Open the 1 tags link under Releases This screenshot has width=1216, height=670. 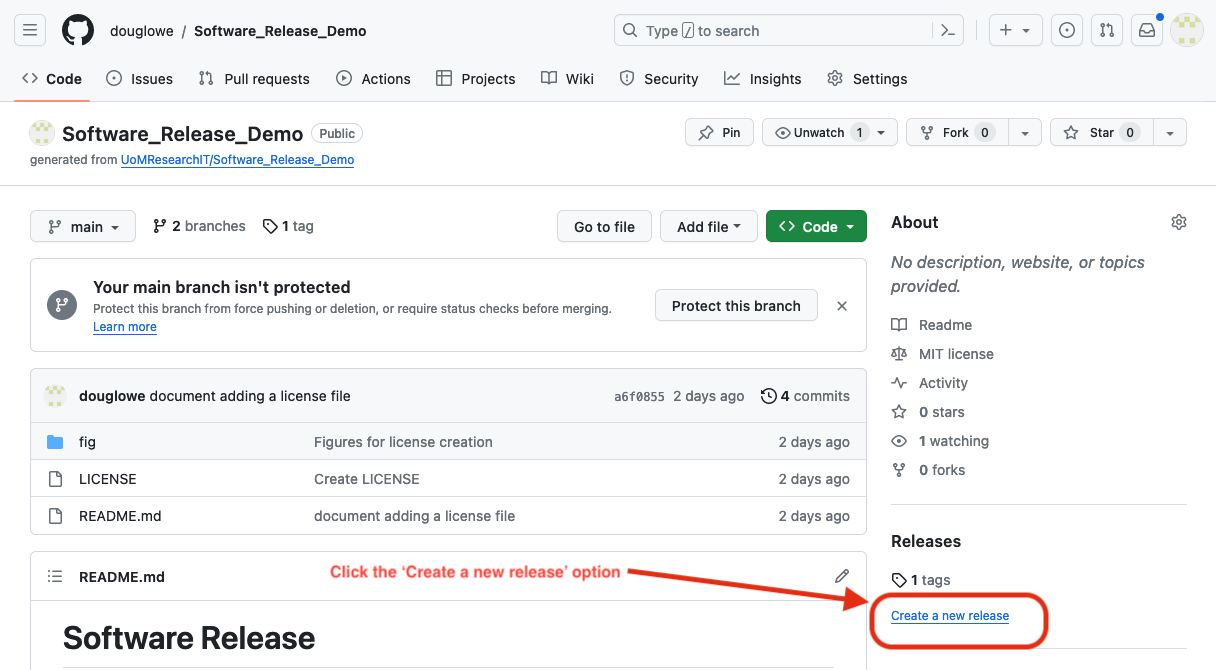click(x=921, y=580)
